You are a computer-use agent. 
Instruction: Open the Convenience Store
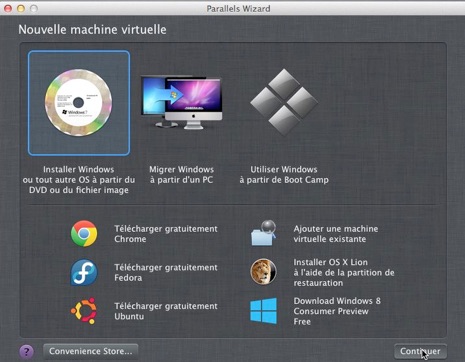point(90,351)
